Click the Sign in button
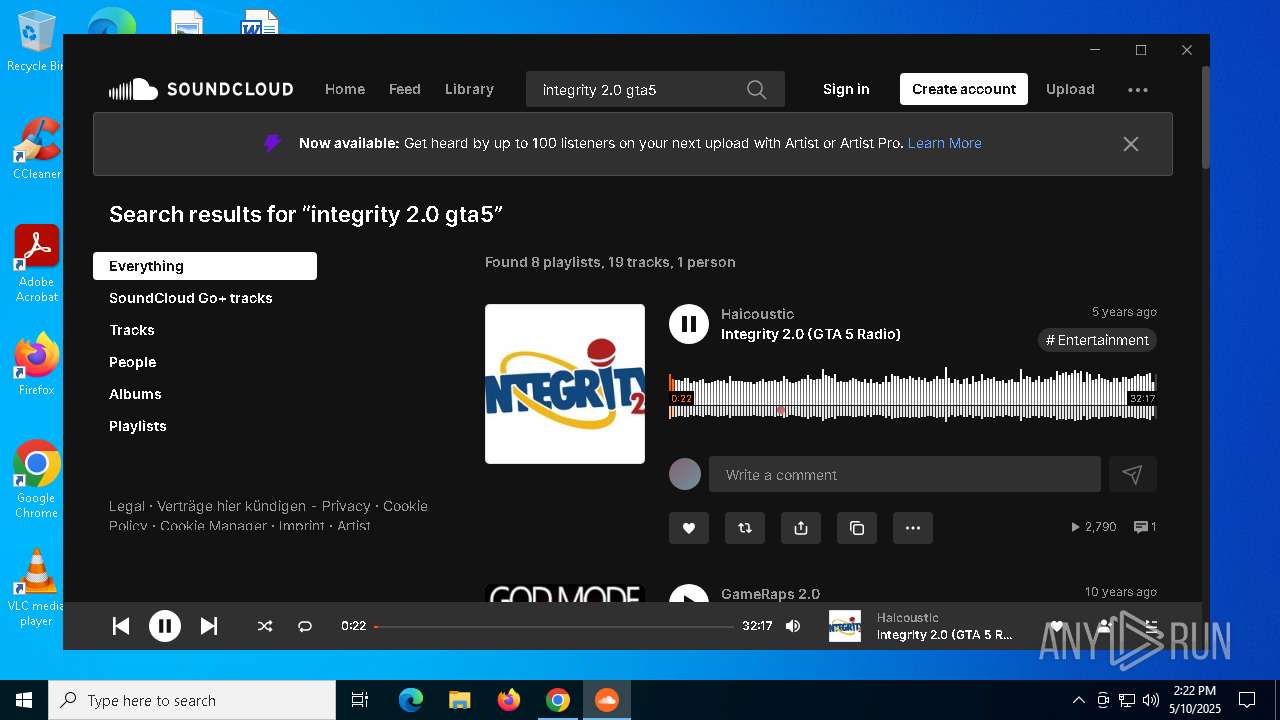1280x720 pixels. tap(846, 89)
